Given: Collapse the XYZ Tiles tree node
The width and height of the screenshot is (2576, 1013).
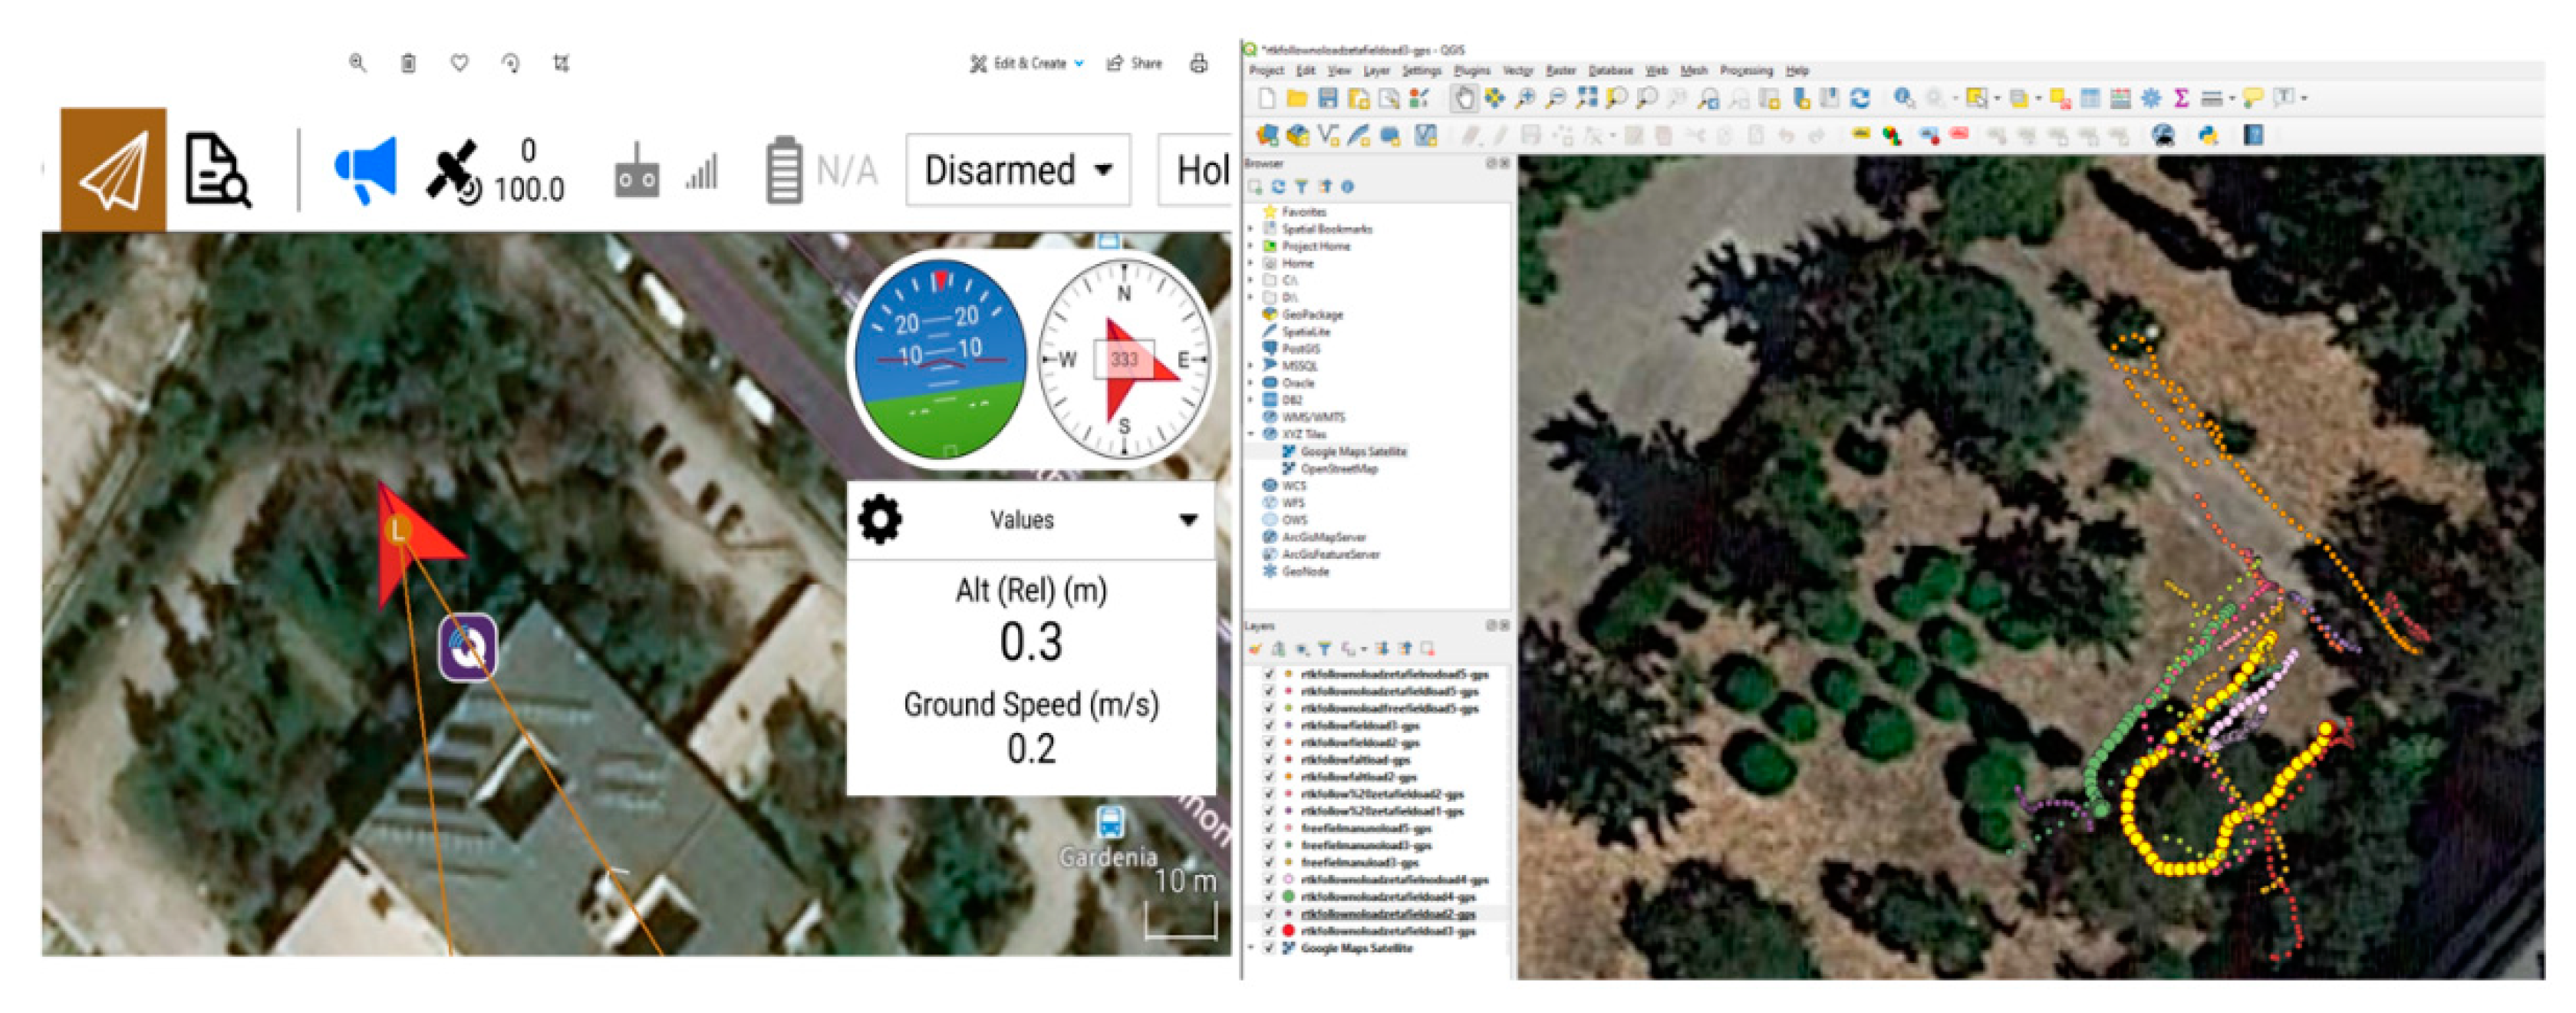Looking at the screenshot, I should coord(1252,434).
